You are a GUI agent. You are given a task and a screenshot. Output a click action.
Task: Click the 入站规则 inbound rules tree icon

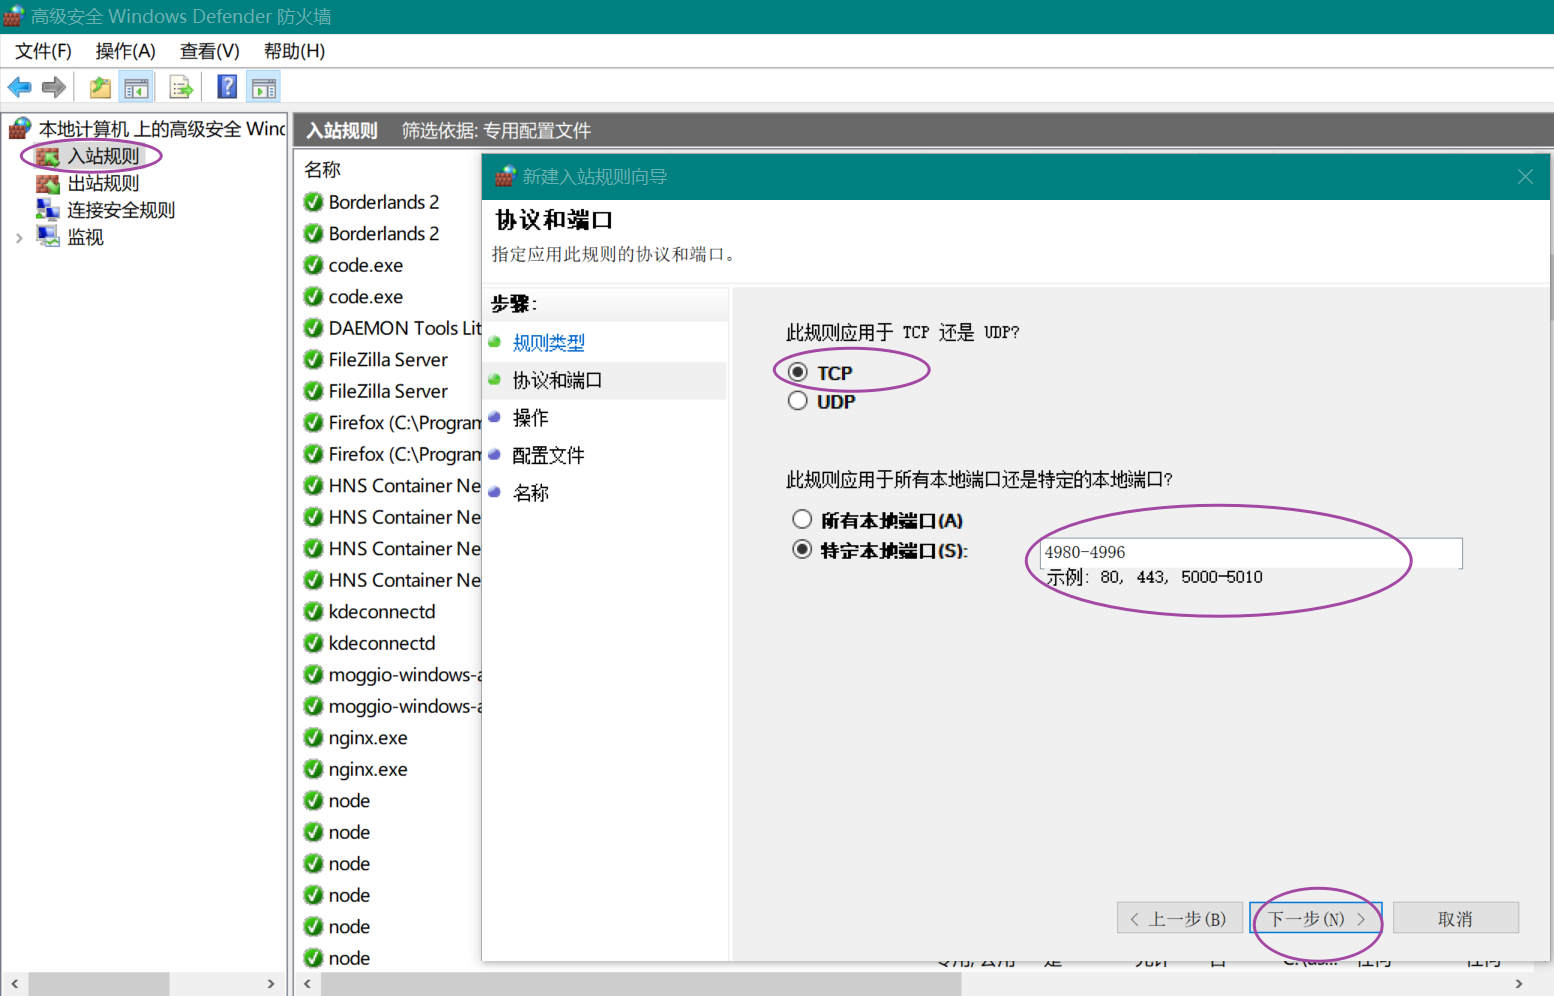coord(48,156)
